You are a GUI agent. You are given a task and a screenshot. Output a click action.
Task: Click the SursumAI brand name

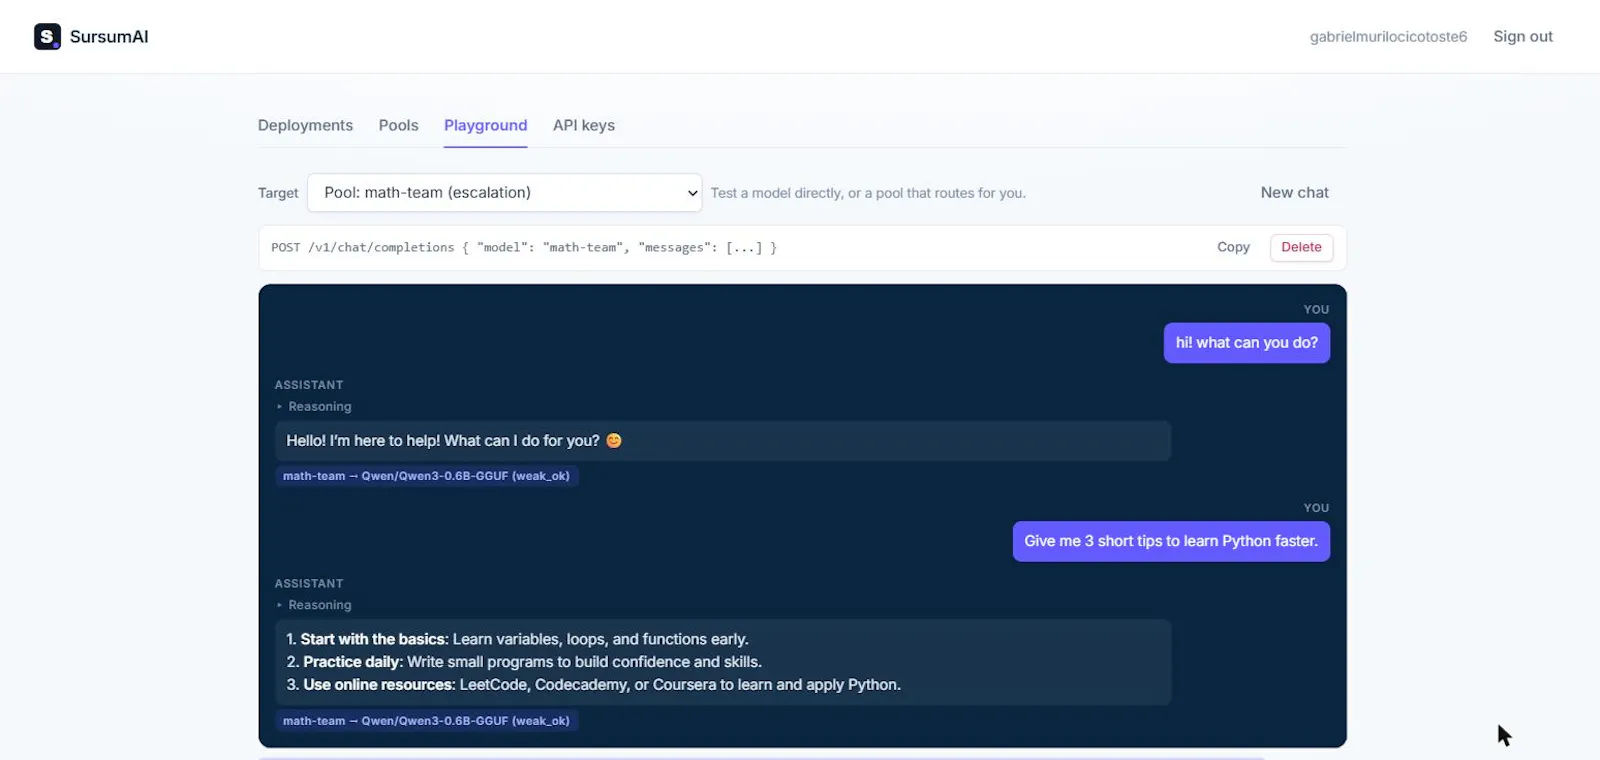tap(109, 37)
